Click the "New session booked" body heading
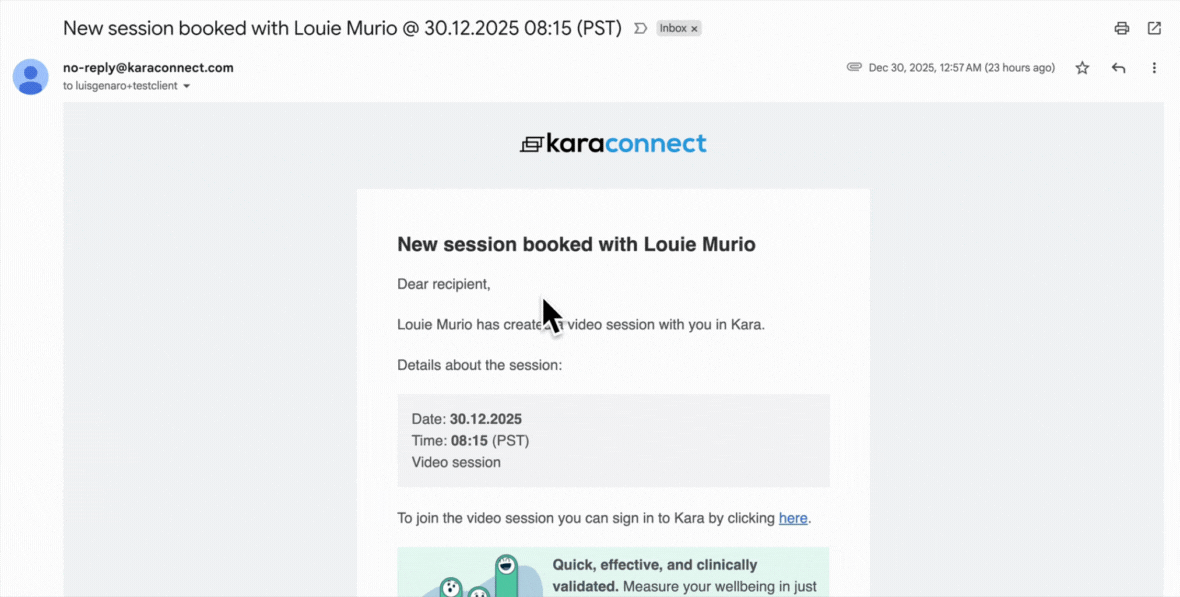 click(576, 244)
